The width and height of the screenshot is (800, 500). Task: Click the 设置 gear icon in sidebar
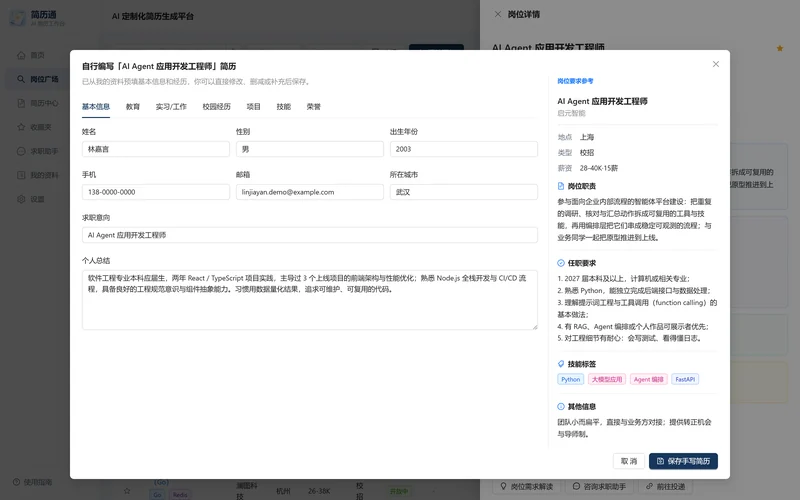pyautogui.click(x=21, y=199)
